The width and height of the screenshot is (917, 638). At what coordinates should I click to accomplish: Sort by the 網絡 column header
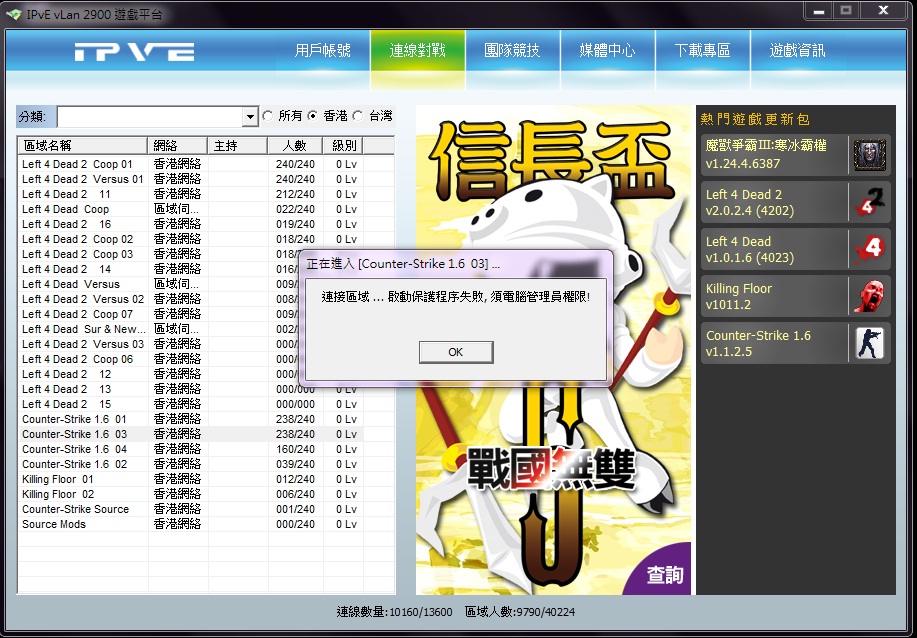point(177,145)
